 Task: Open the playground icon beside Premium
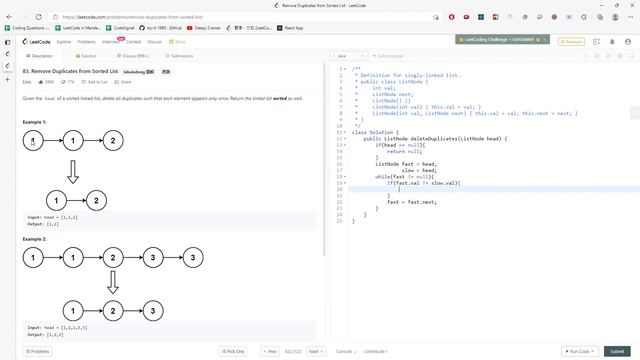596,42
